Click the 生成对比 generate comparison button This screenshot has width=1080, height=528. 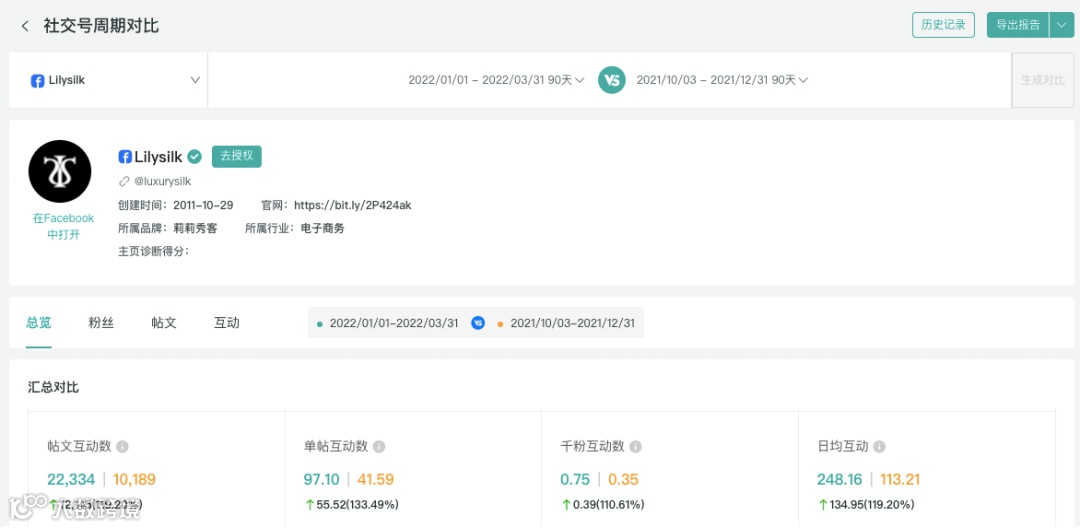coord(1043,80)
